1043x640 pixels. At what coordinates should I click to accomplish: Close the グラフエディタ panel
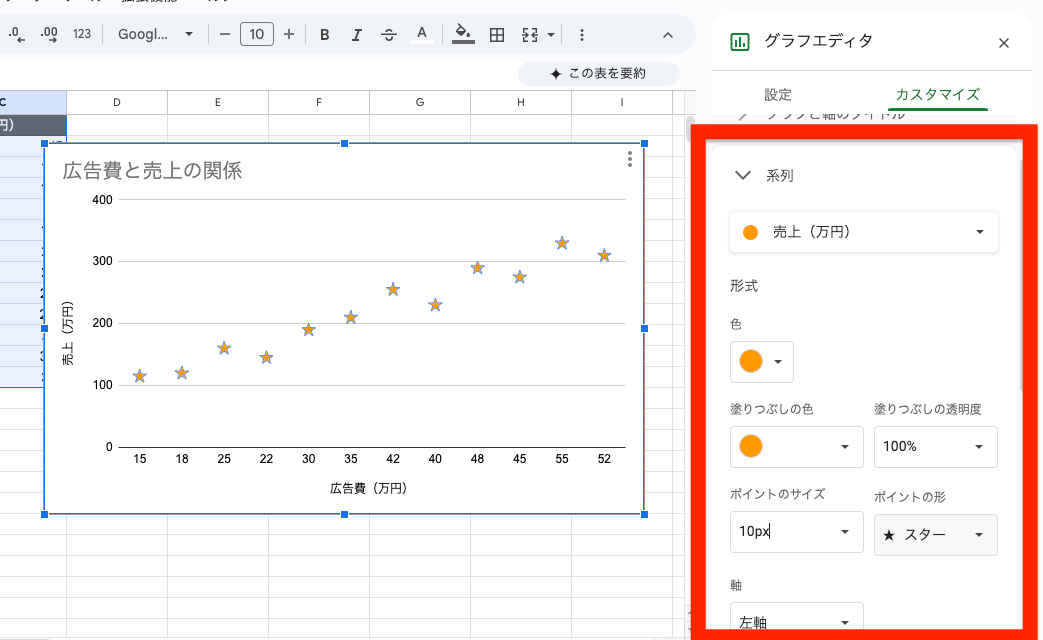pyautogui.click(x=1004, y=43)
